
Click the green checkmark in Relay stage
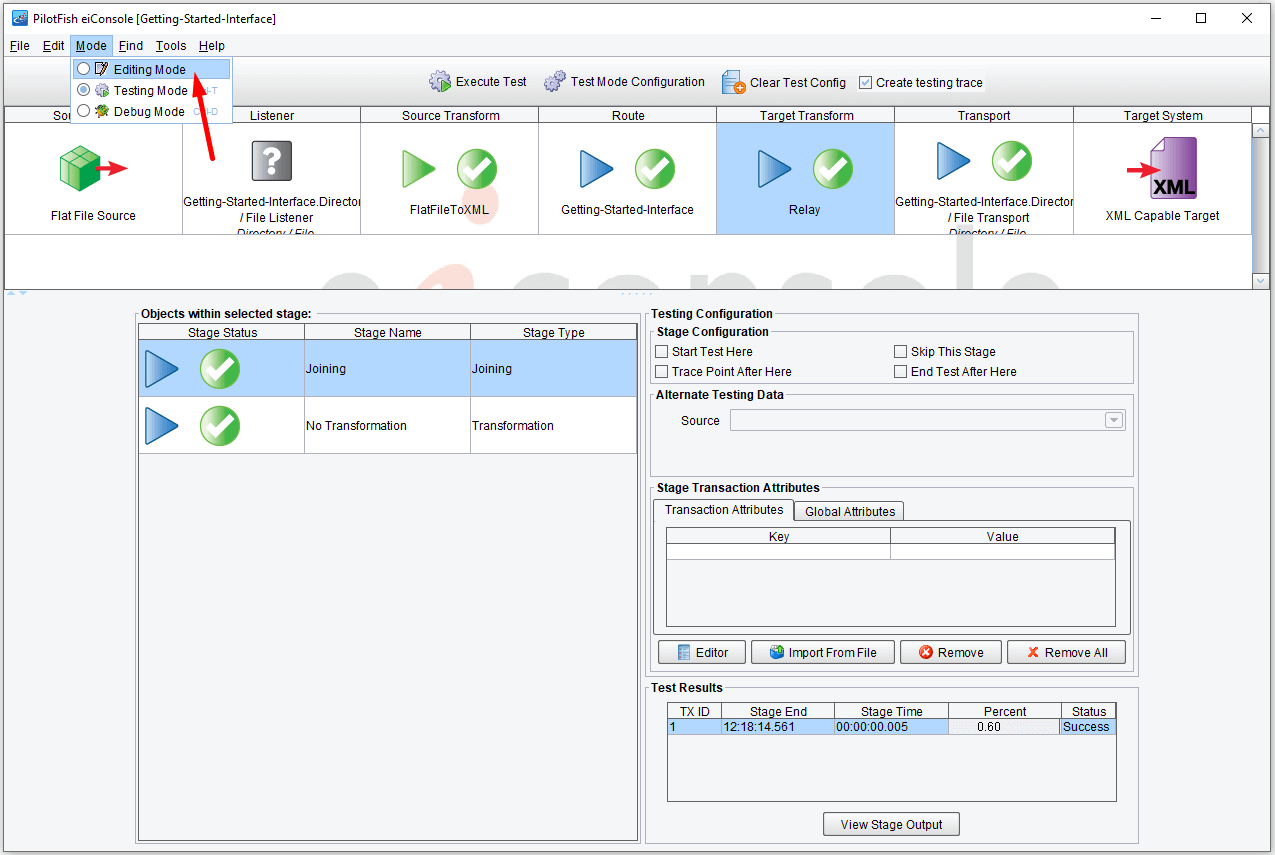click(x=833, y=169)
